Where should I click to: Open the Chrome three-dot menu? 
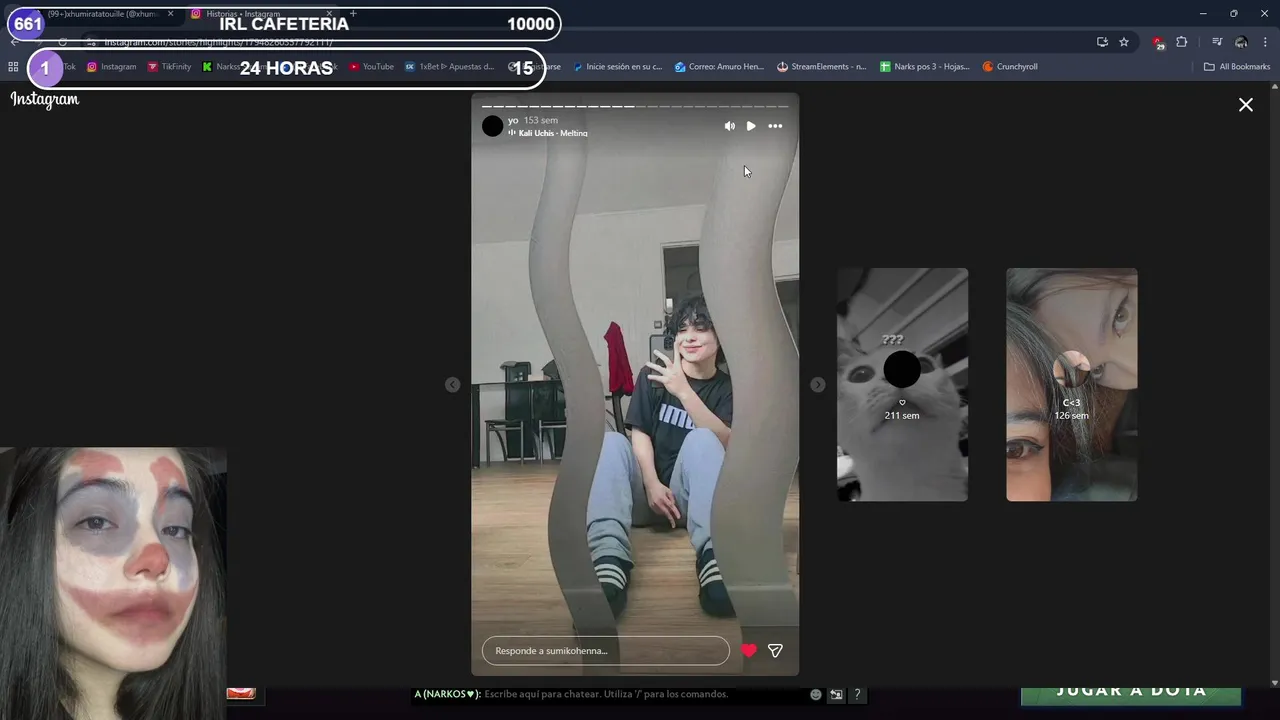click(1266, 42)
